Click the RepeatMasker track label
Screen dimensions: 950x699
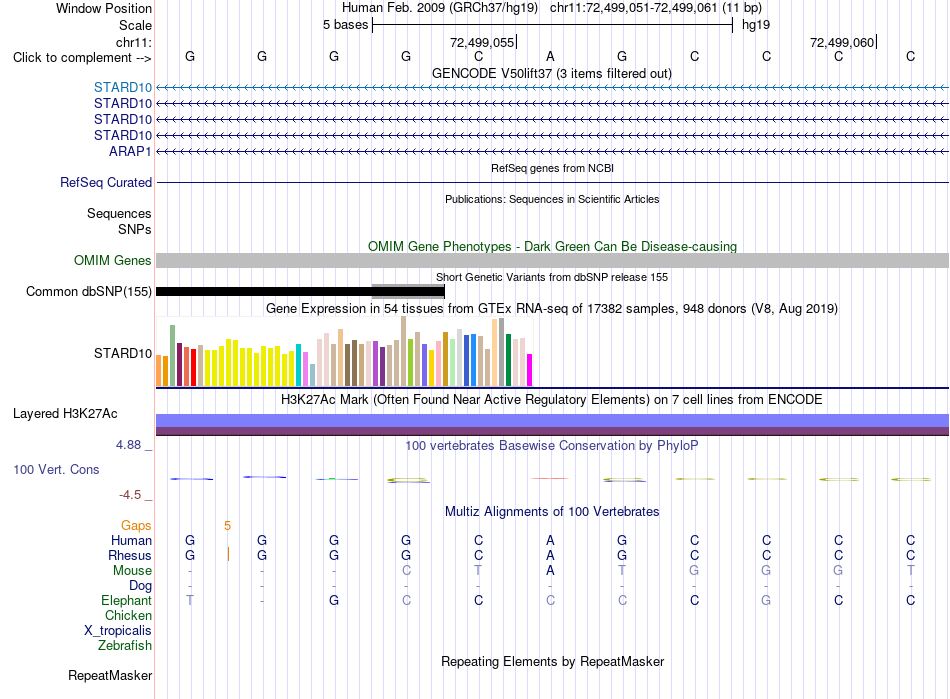pyautogui.click(x=110, y=675)
